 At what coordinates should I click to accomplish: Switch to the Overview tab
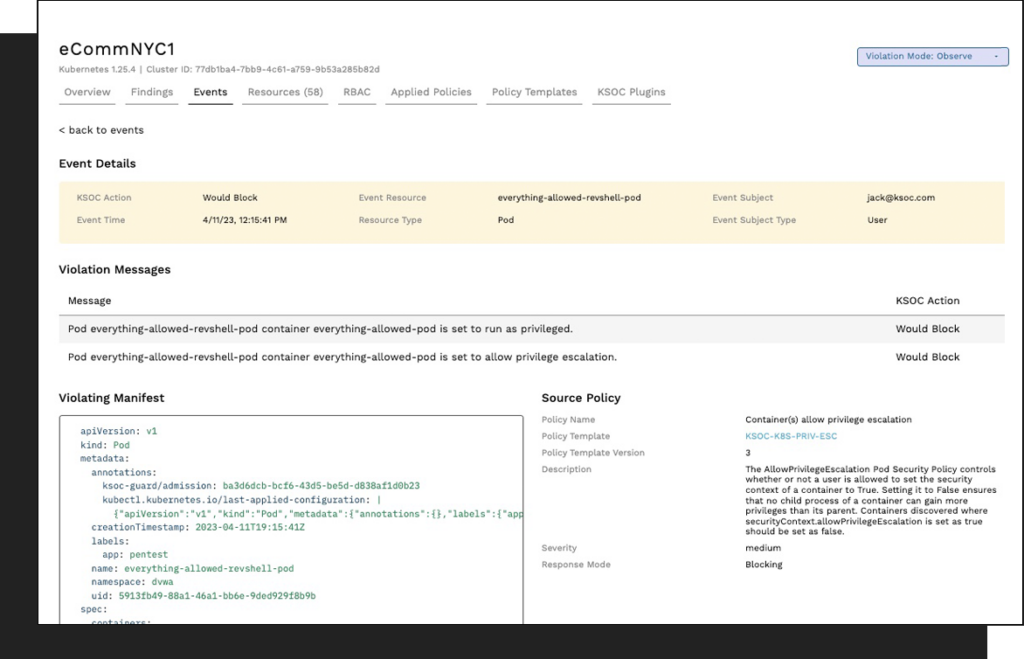click(87, 92)
